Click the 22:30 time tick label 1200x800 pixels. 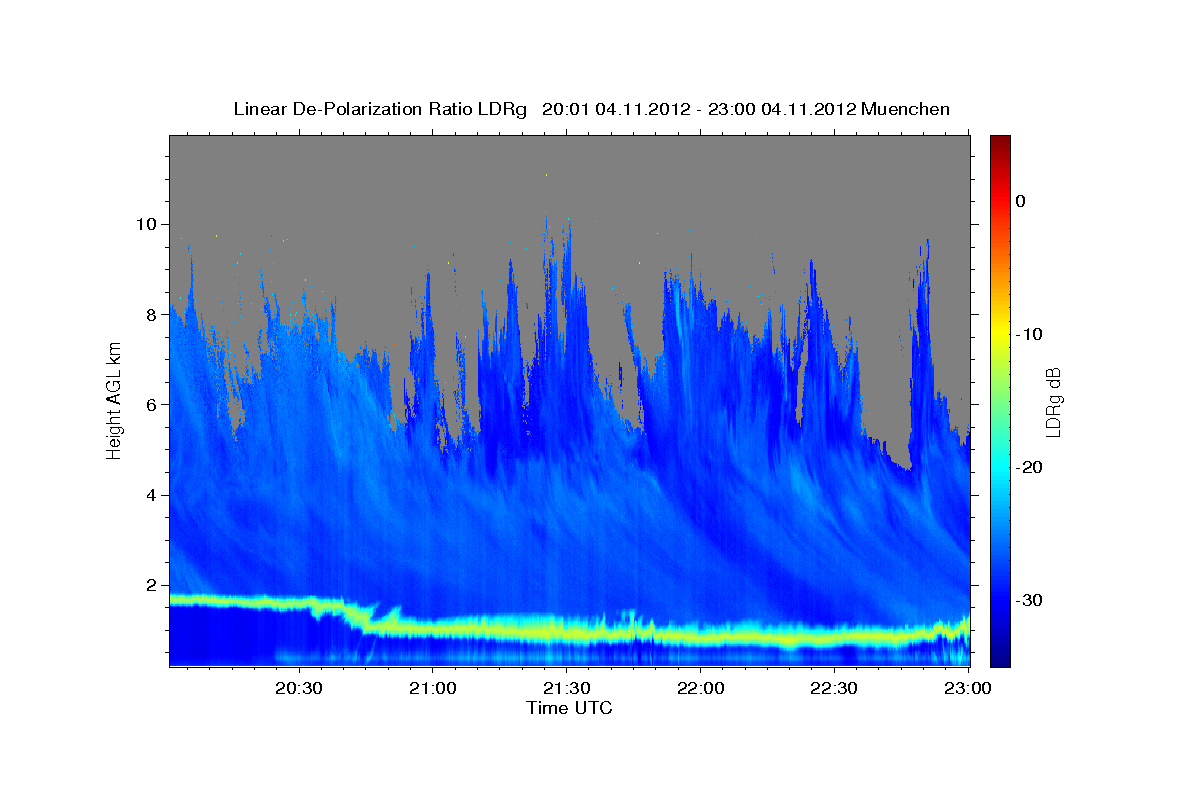[833, 689]
